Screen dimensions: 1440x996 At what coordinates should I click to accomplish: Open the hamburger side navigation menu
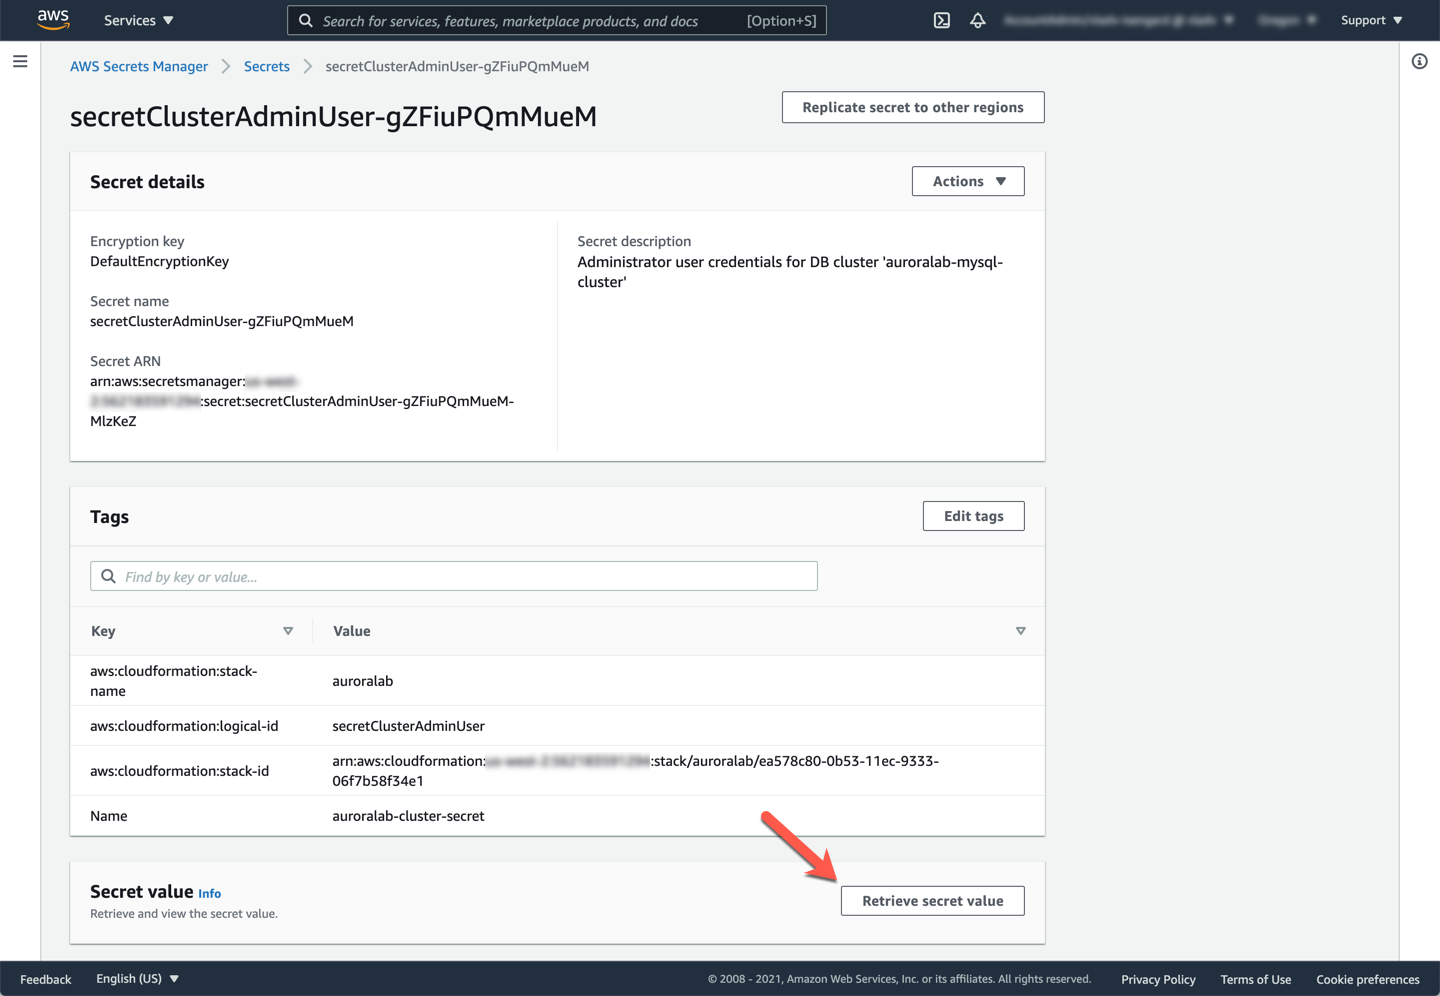point(20,62)
